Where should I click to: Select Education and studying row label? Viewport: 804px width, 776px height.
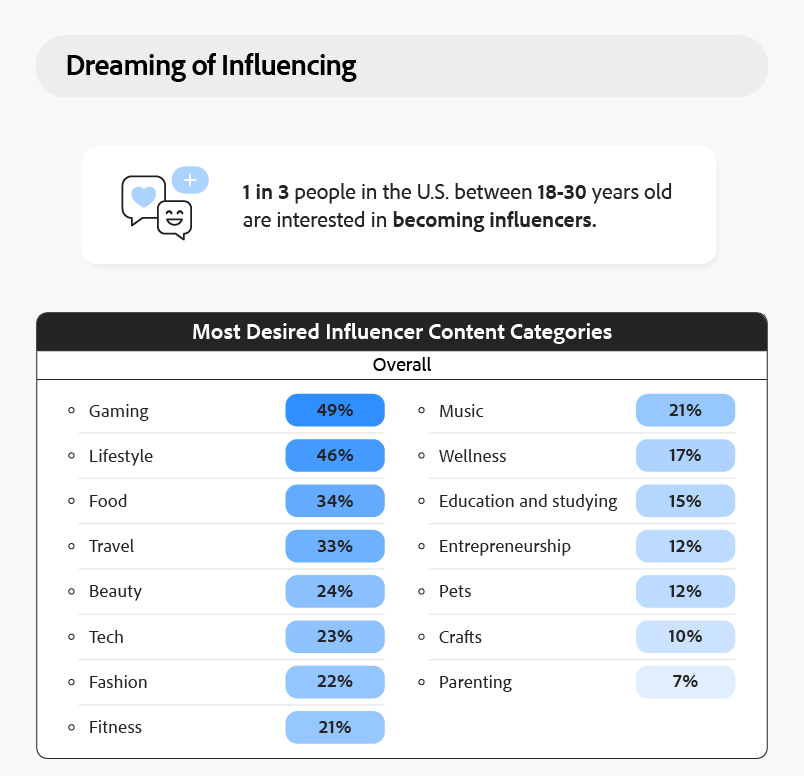[x=528, y=501]
